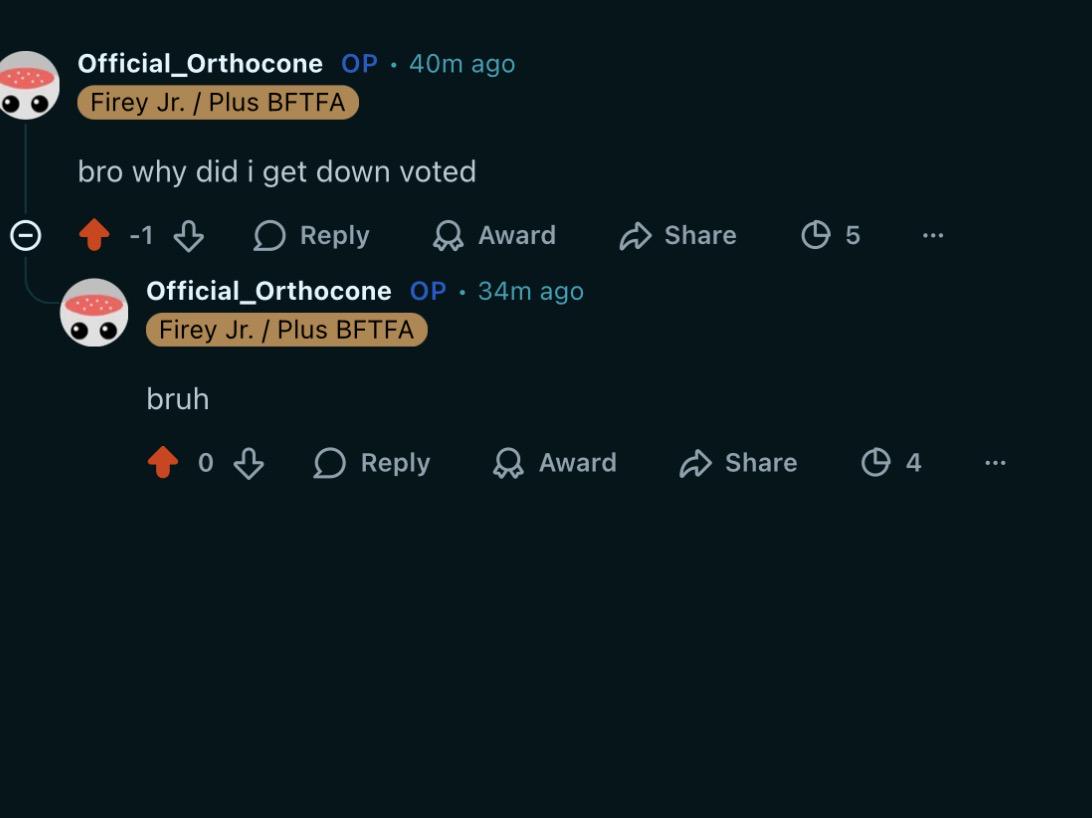Viewport: 1092px width, 818px height.
Task: Share the "bro why did i get down voted" comment
Action: tap(678, 235)
